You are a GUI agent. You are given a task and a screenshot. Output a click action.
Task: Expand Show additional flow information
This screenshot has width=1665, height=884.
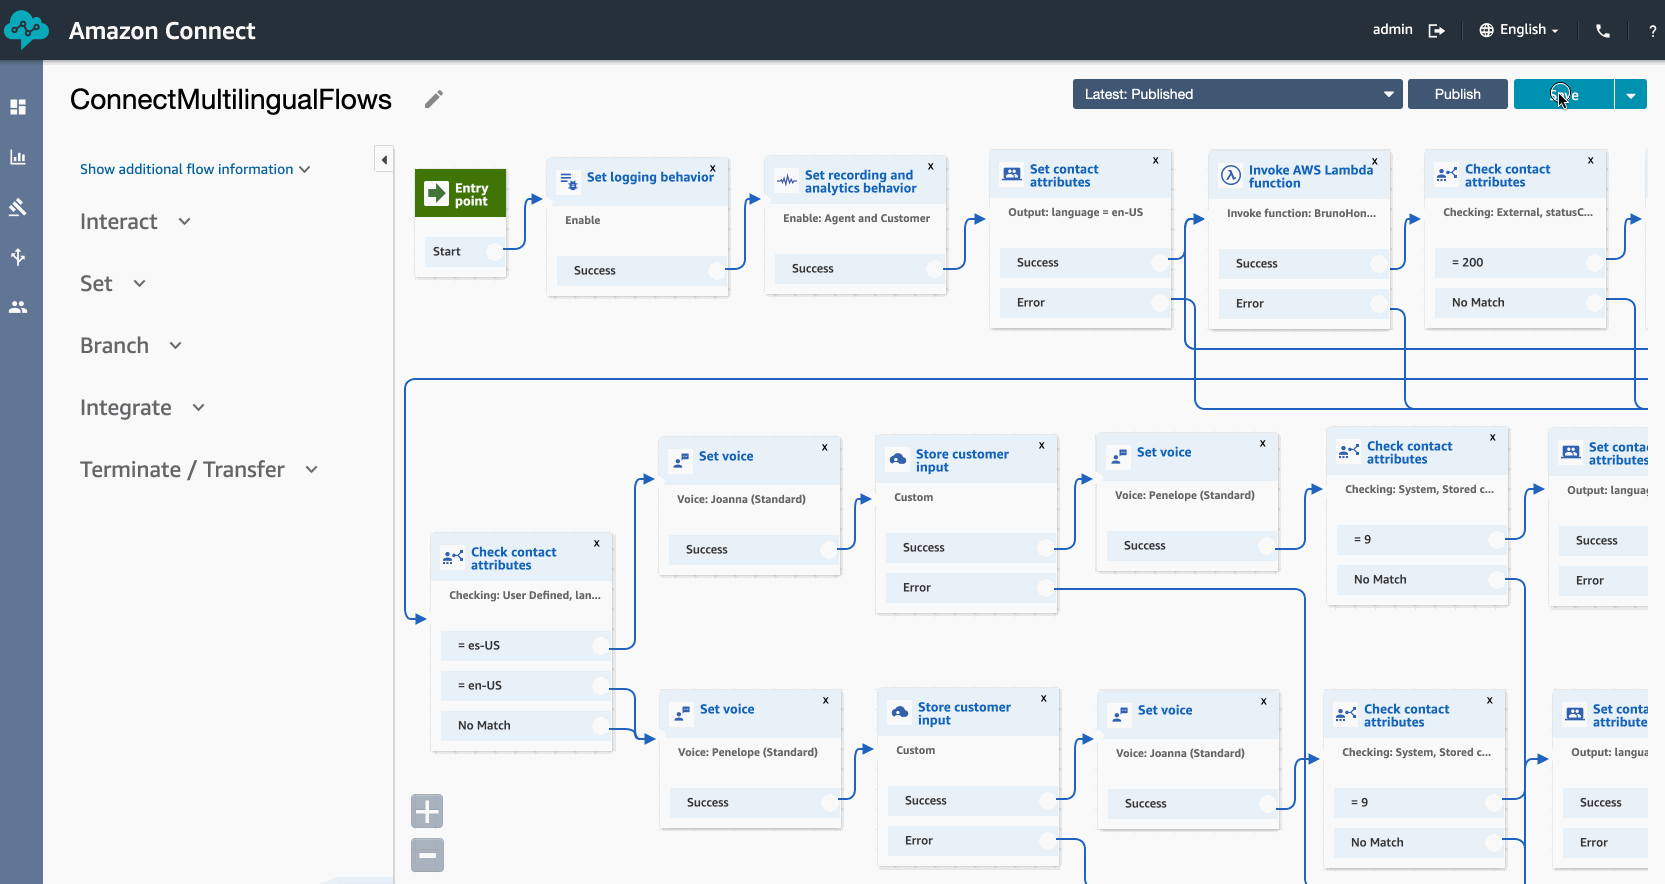[x=195, y=169]
